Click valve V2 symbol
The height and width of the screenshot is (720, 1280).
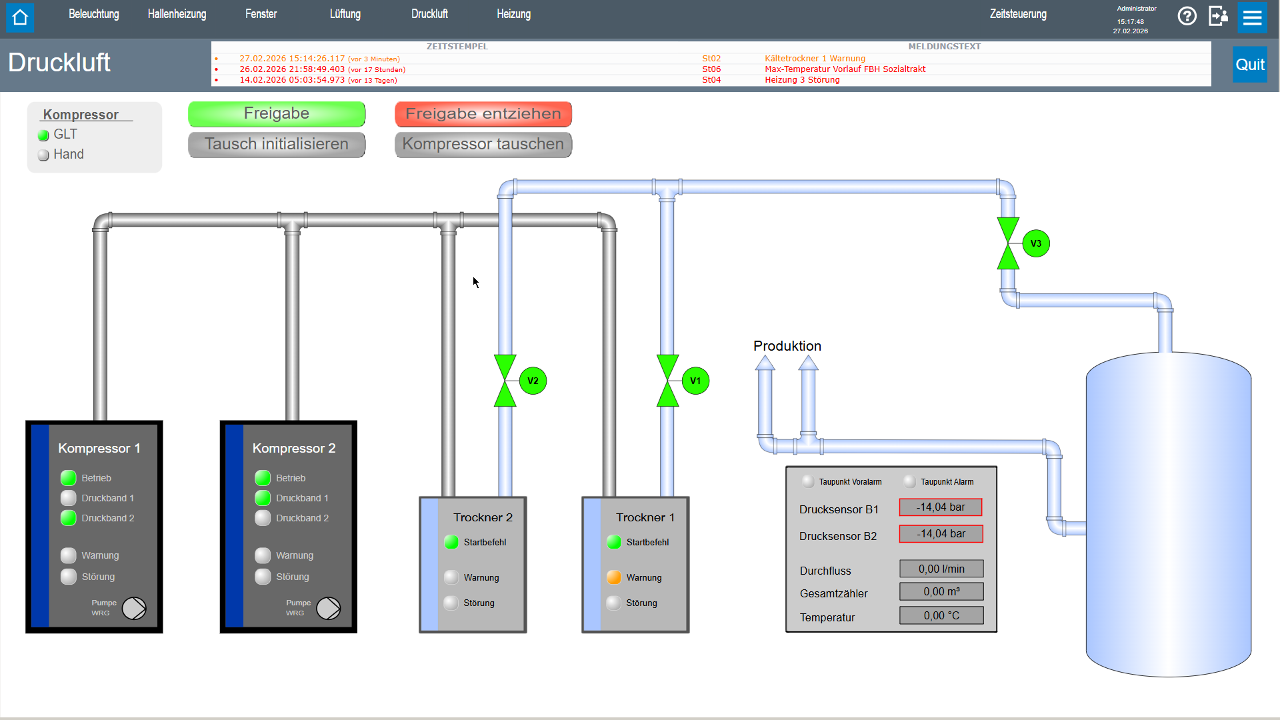pos(505,381)
